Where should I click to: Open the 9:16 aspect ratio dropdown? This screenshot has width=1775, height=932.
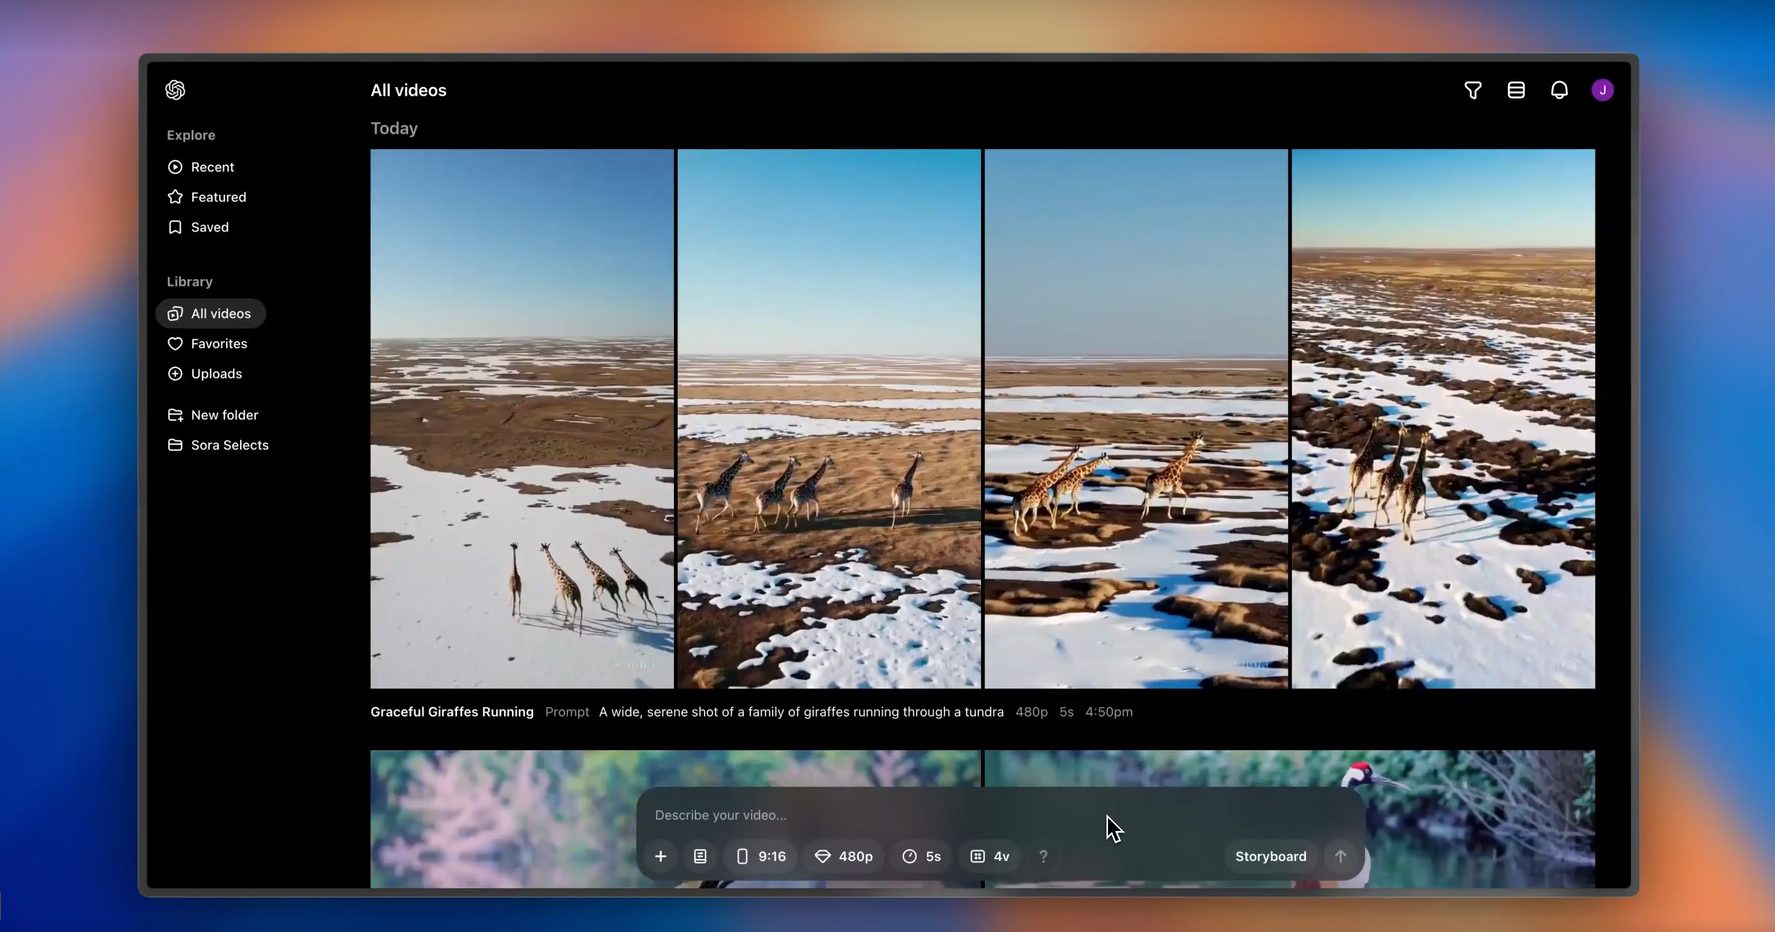pos(761,857)
